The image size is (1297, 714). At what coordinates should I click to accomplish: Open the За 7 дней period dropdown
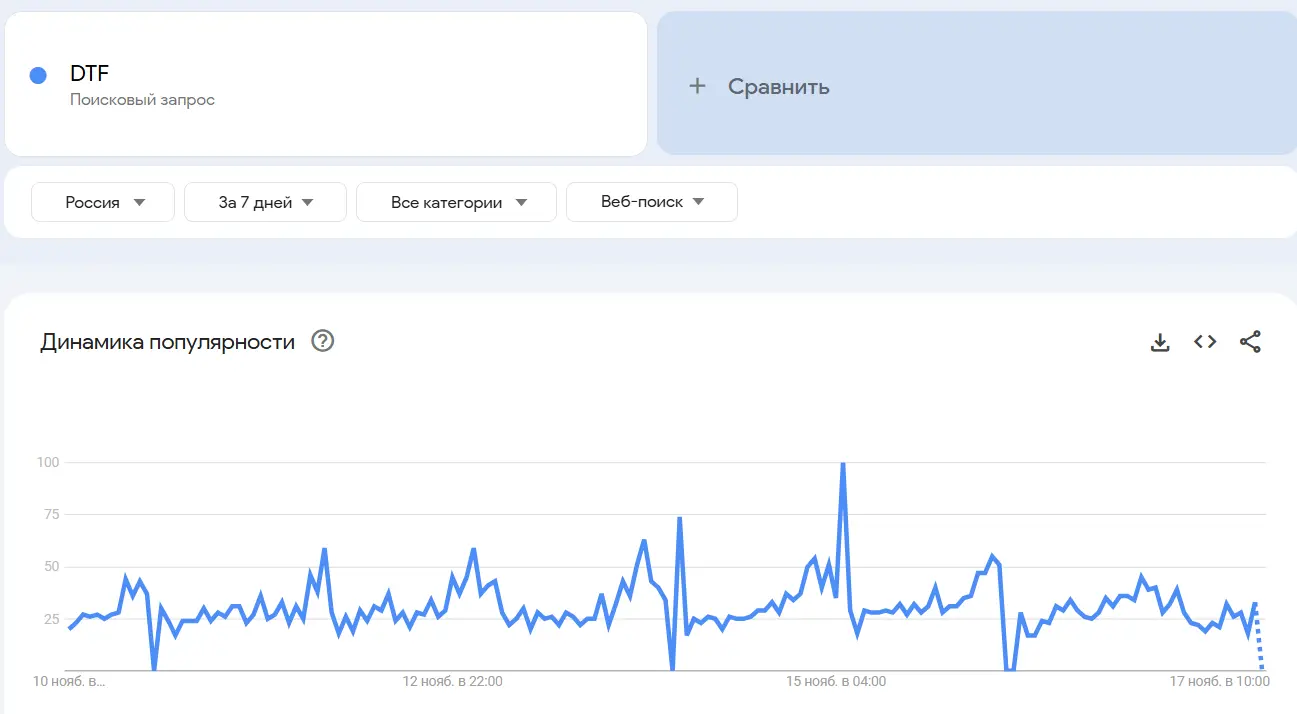point(265,202)
